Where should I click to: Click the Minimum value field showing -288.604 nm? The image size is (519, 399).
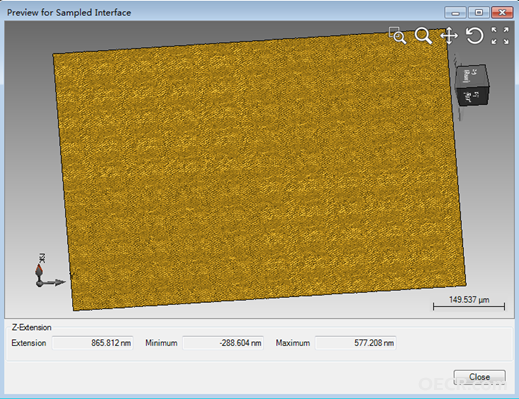(223, 343)
